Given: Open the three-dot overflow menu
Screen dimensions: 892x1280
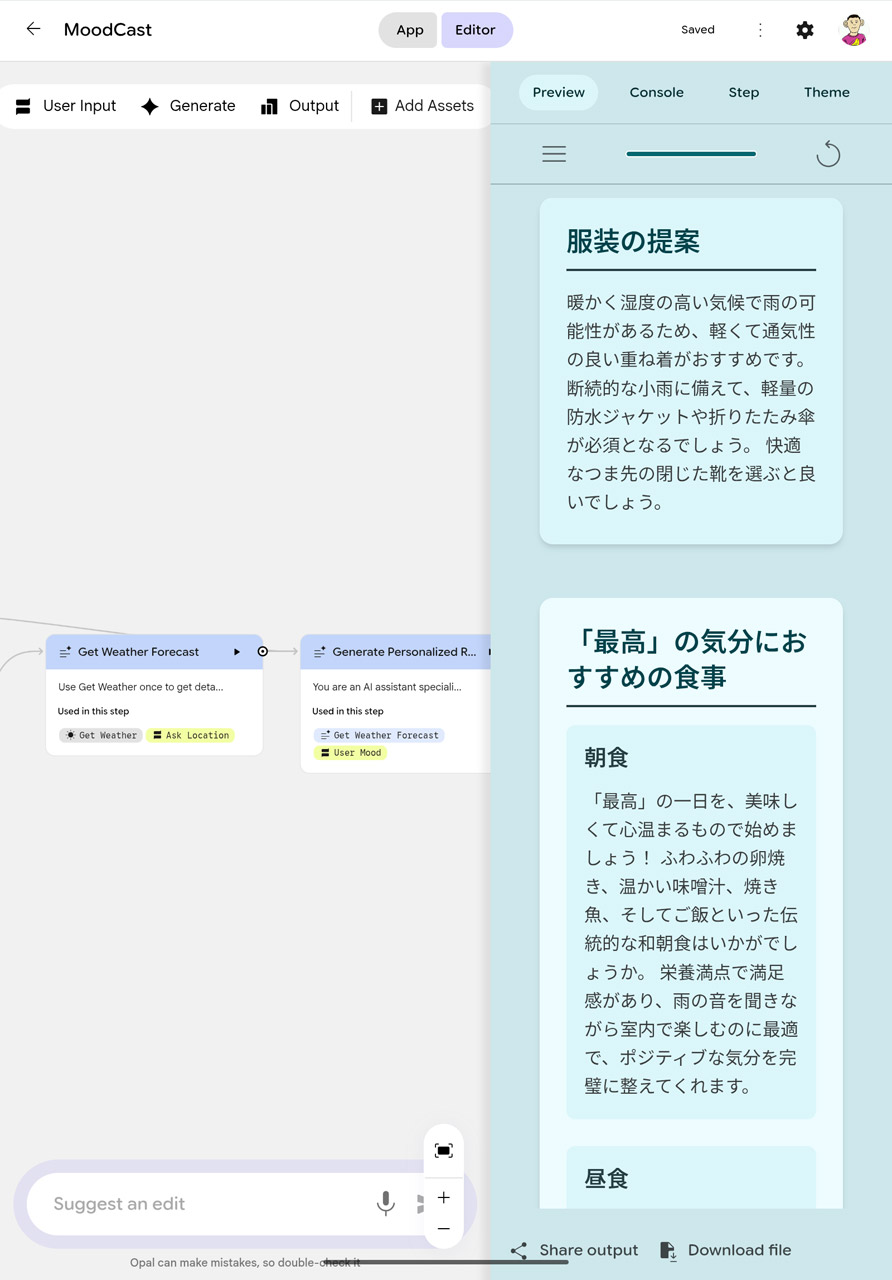Looking at the screenshot, I should 760,30.
